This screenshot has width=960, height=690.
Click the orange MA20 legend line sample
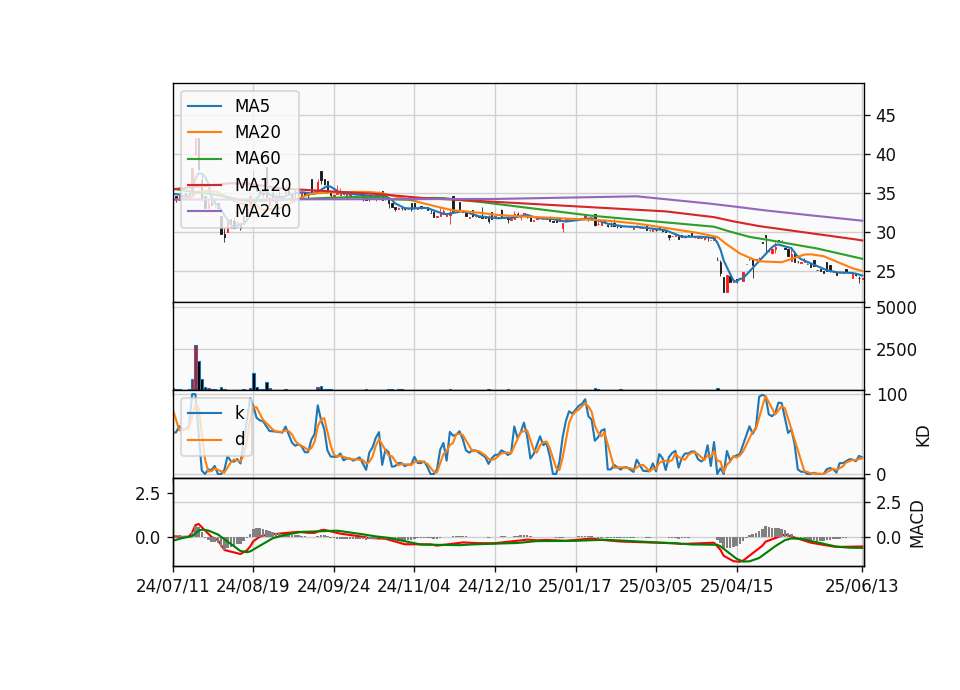pyautogui.click(x=204, y=132)
